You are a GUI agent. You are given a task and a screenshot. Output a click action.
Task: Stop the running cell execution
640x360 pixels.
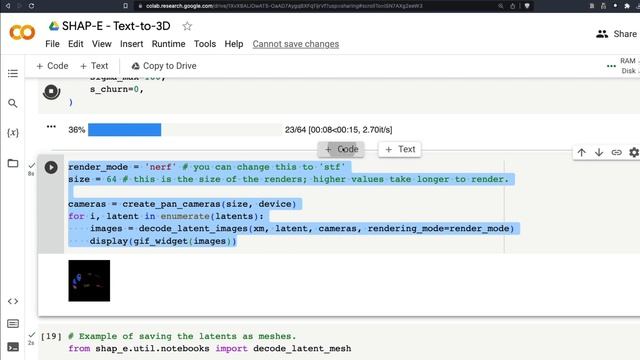pyautogui.click(x=51, y=91)
